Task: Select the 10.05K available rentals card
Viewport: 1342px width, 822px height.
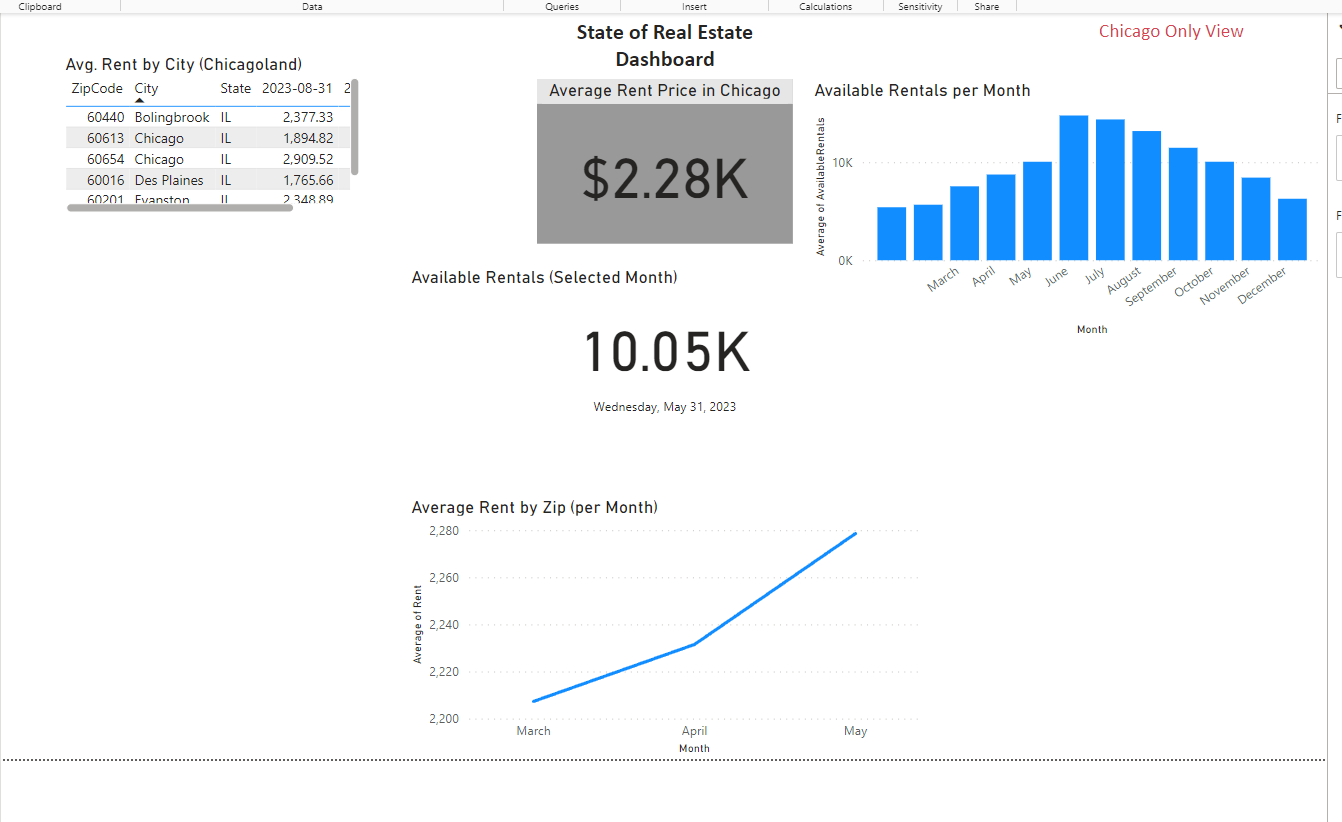Action: coord(665,353)
